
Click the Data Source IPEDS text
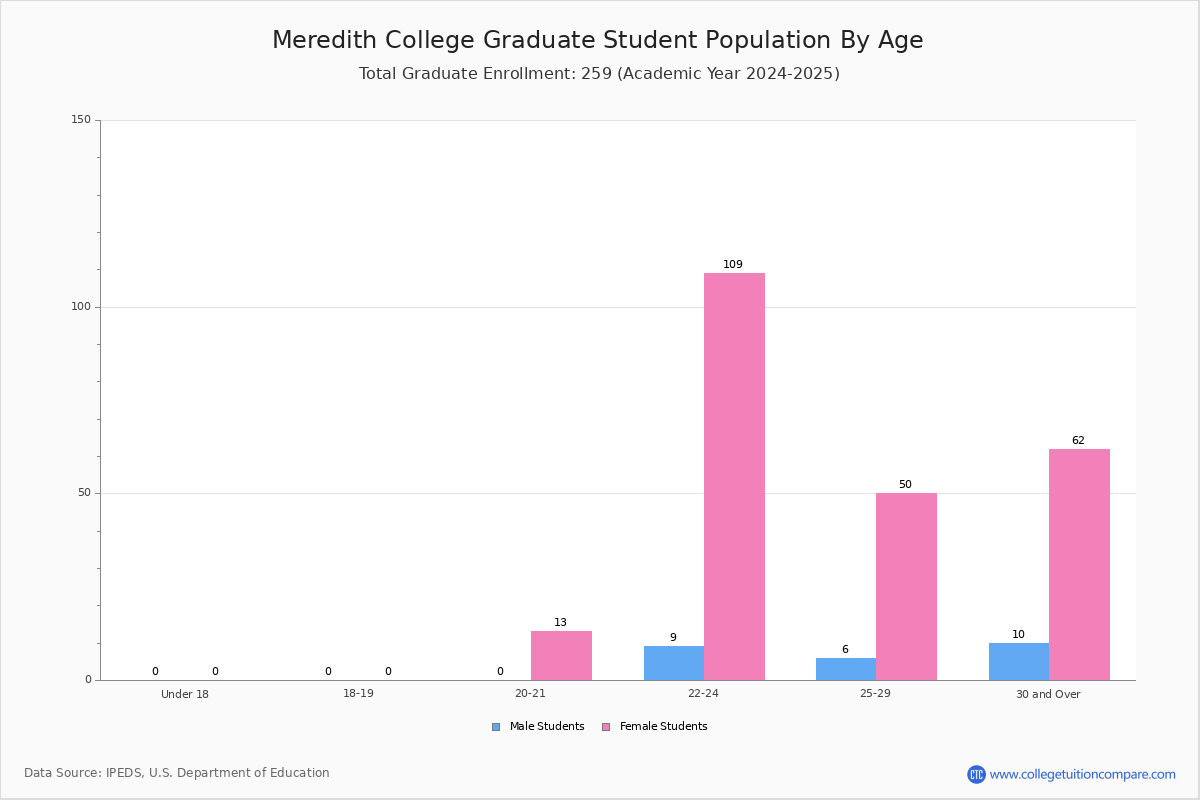(177, 773)
